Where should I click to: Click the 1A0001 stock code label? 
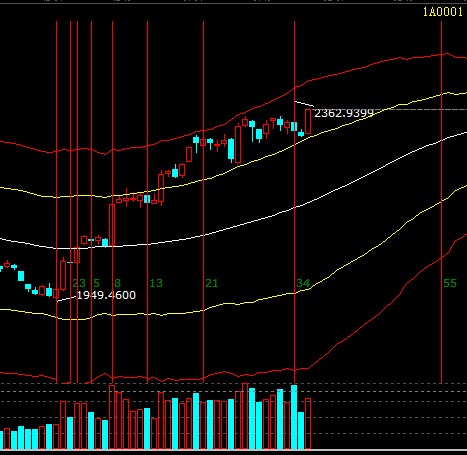443,12
